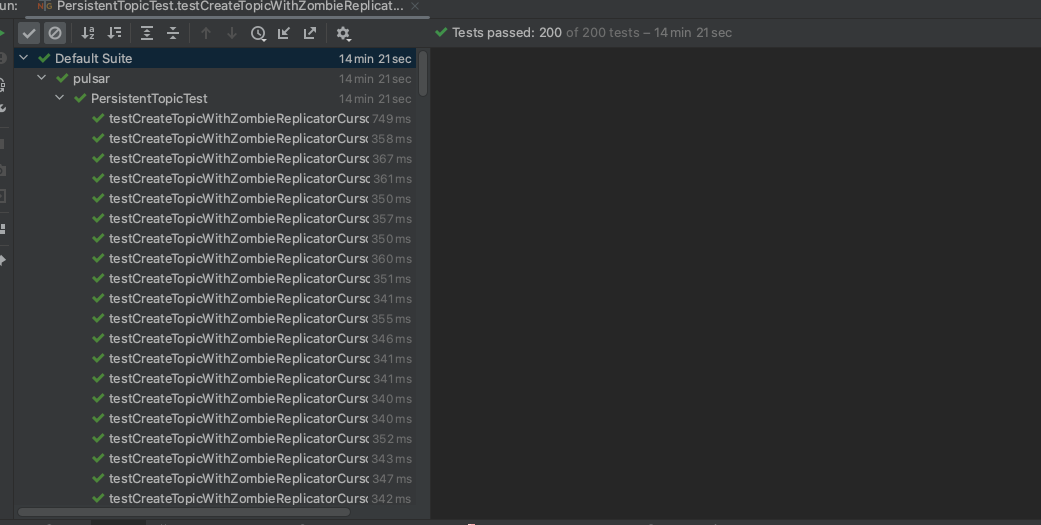Select the test row taking 355 ms
The height and width of the screenshot is (525, 1041).
coord(215,318)
